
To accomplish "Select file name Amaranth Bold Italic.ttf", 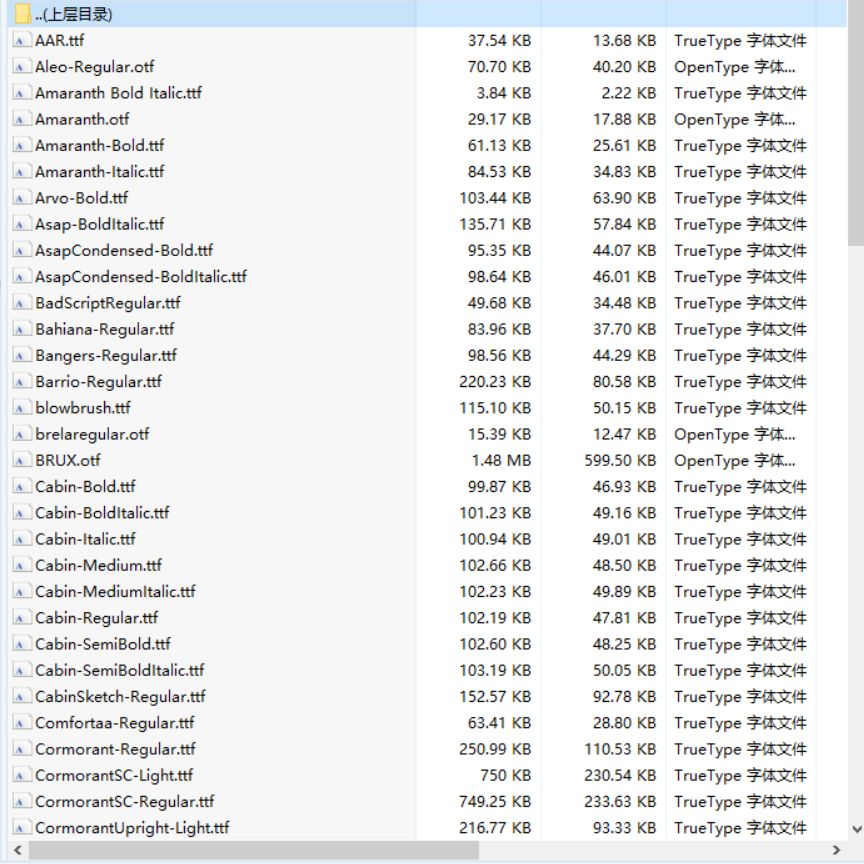I will 118,93.
